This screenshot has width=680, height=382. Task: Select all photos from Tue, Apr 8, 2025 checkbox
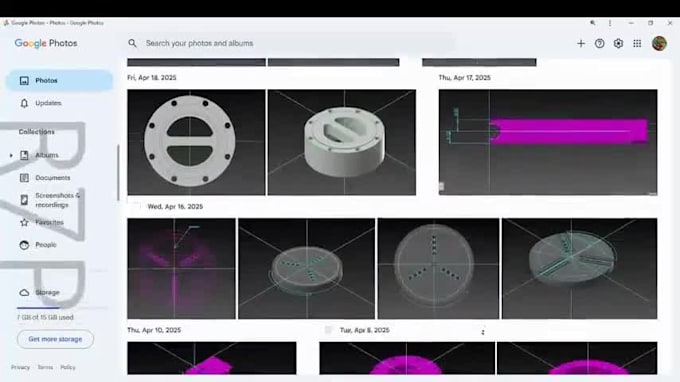pyautogui.click(x=328, y=330)
